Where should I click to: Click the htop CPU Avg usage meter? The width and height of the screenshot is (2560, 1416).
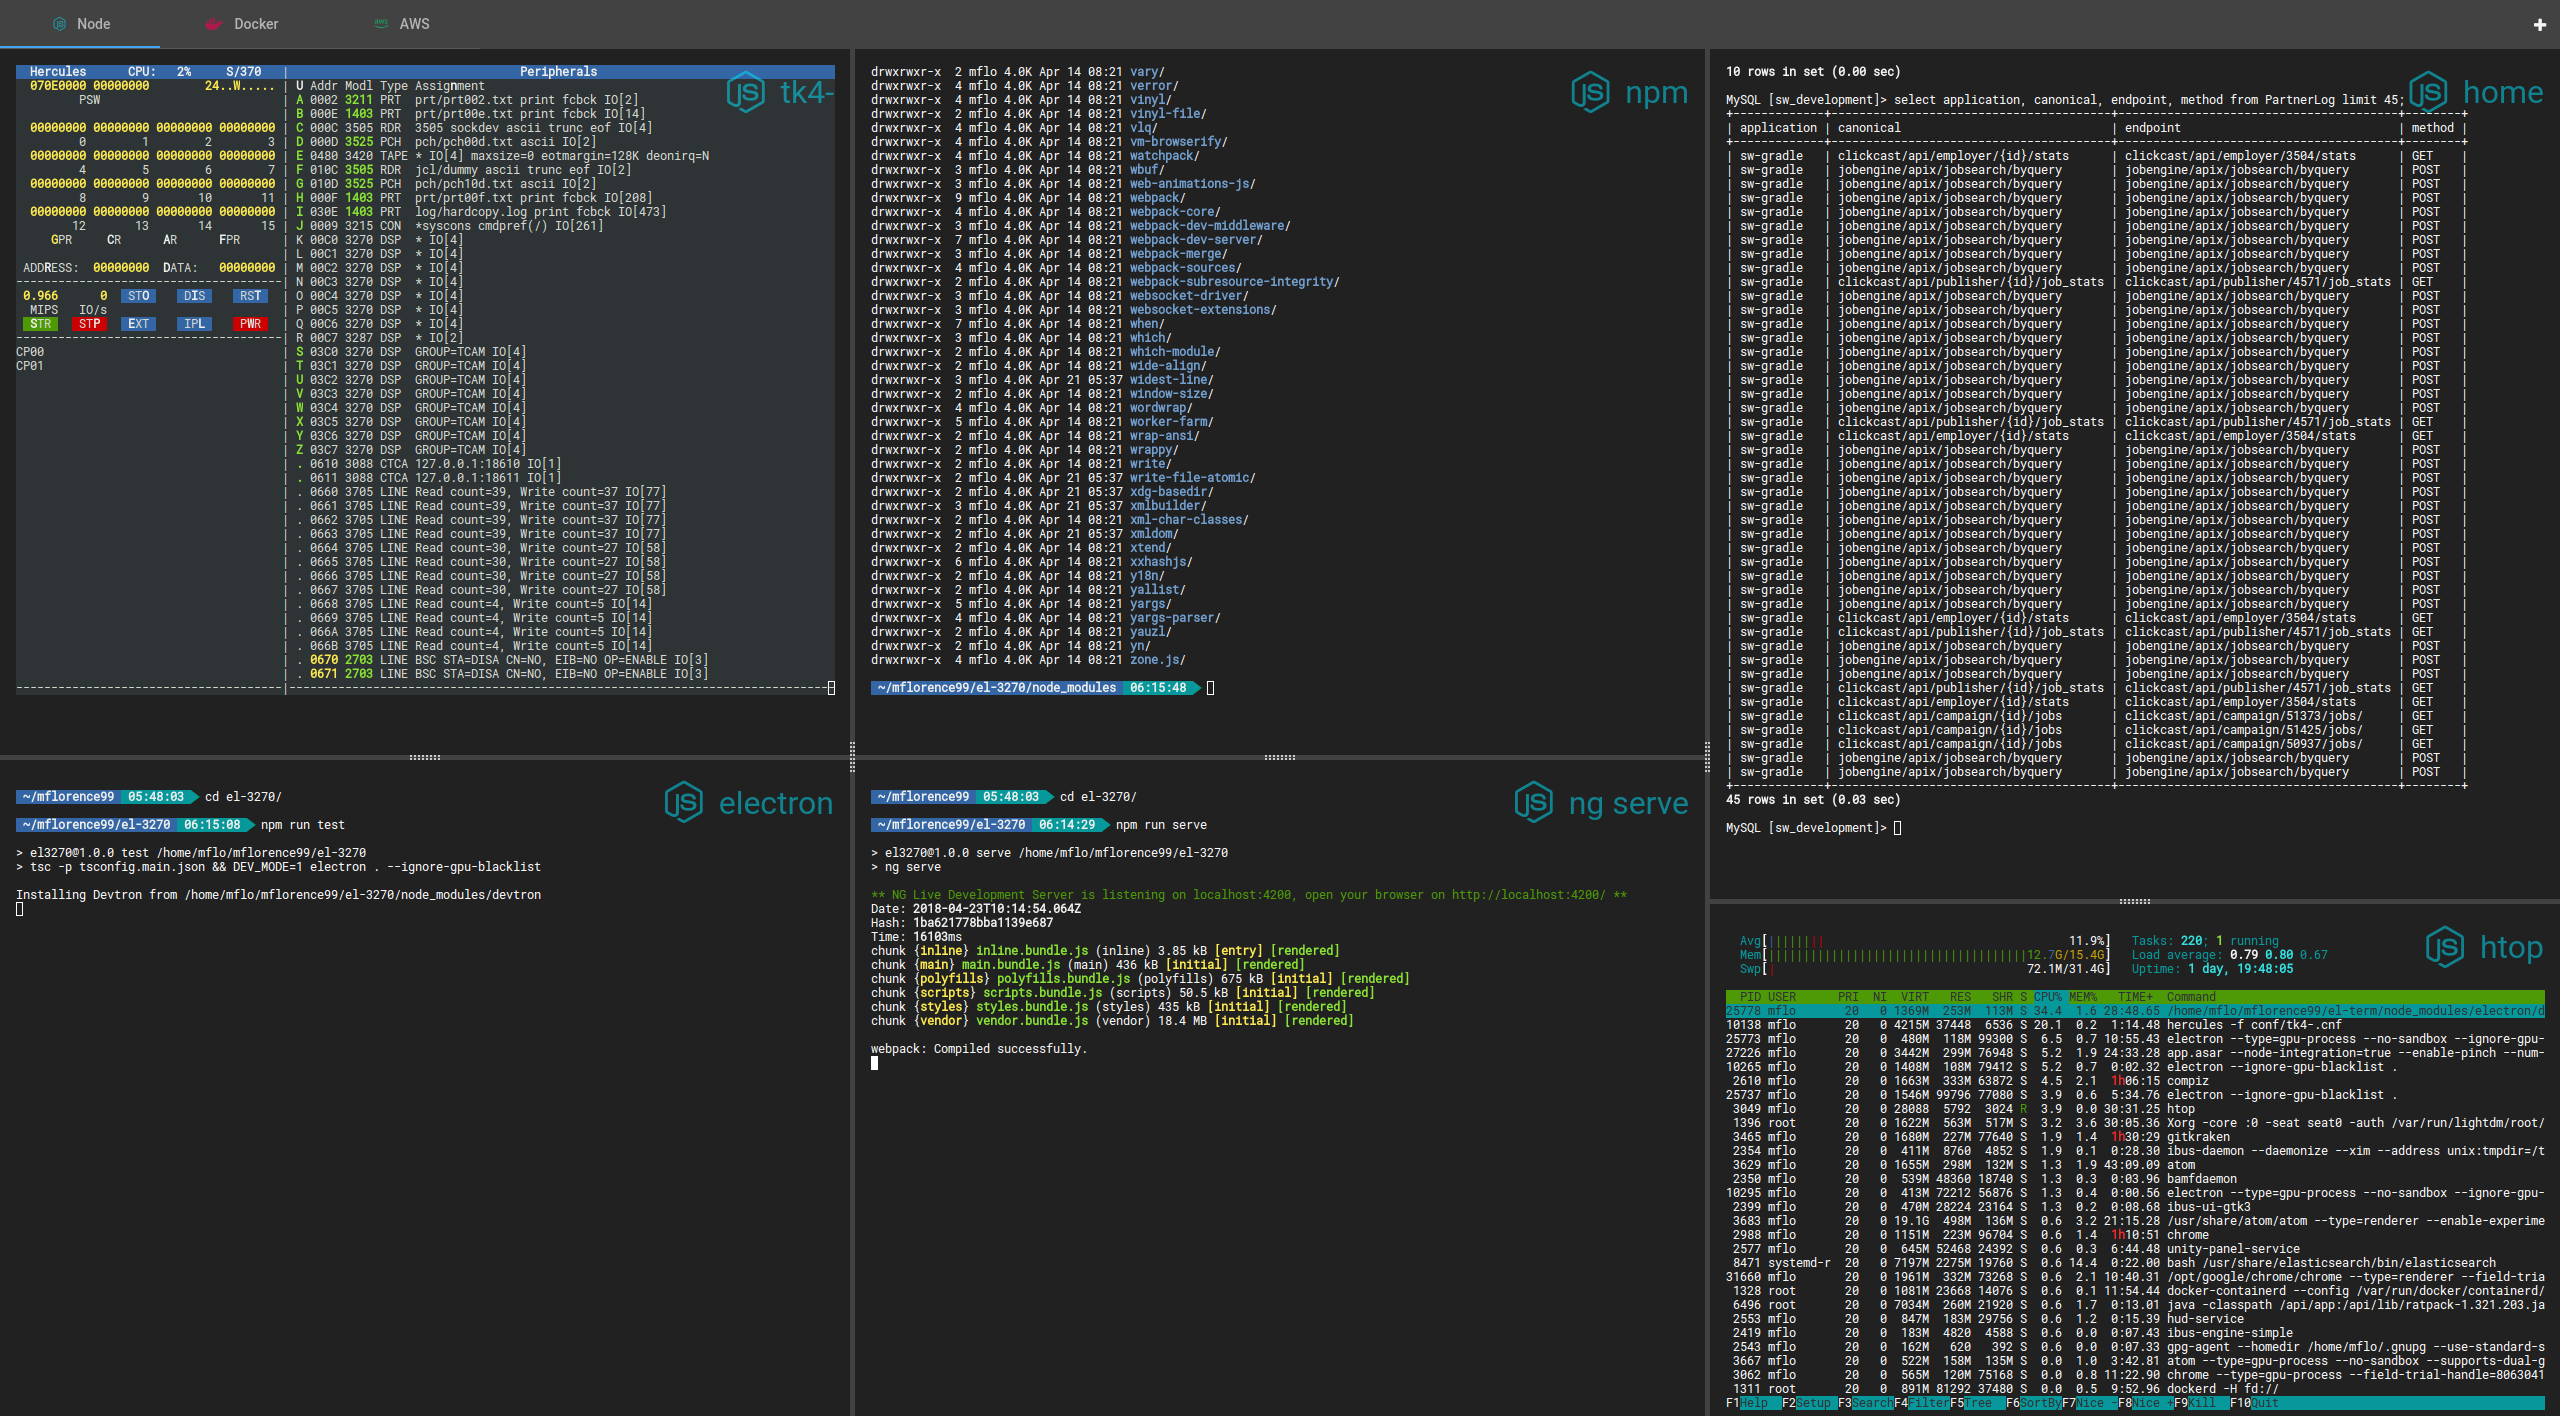coord(1935,941)
